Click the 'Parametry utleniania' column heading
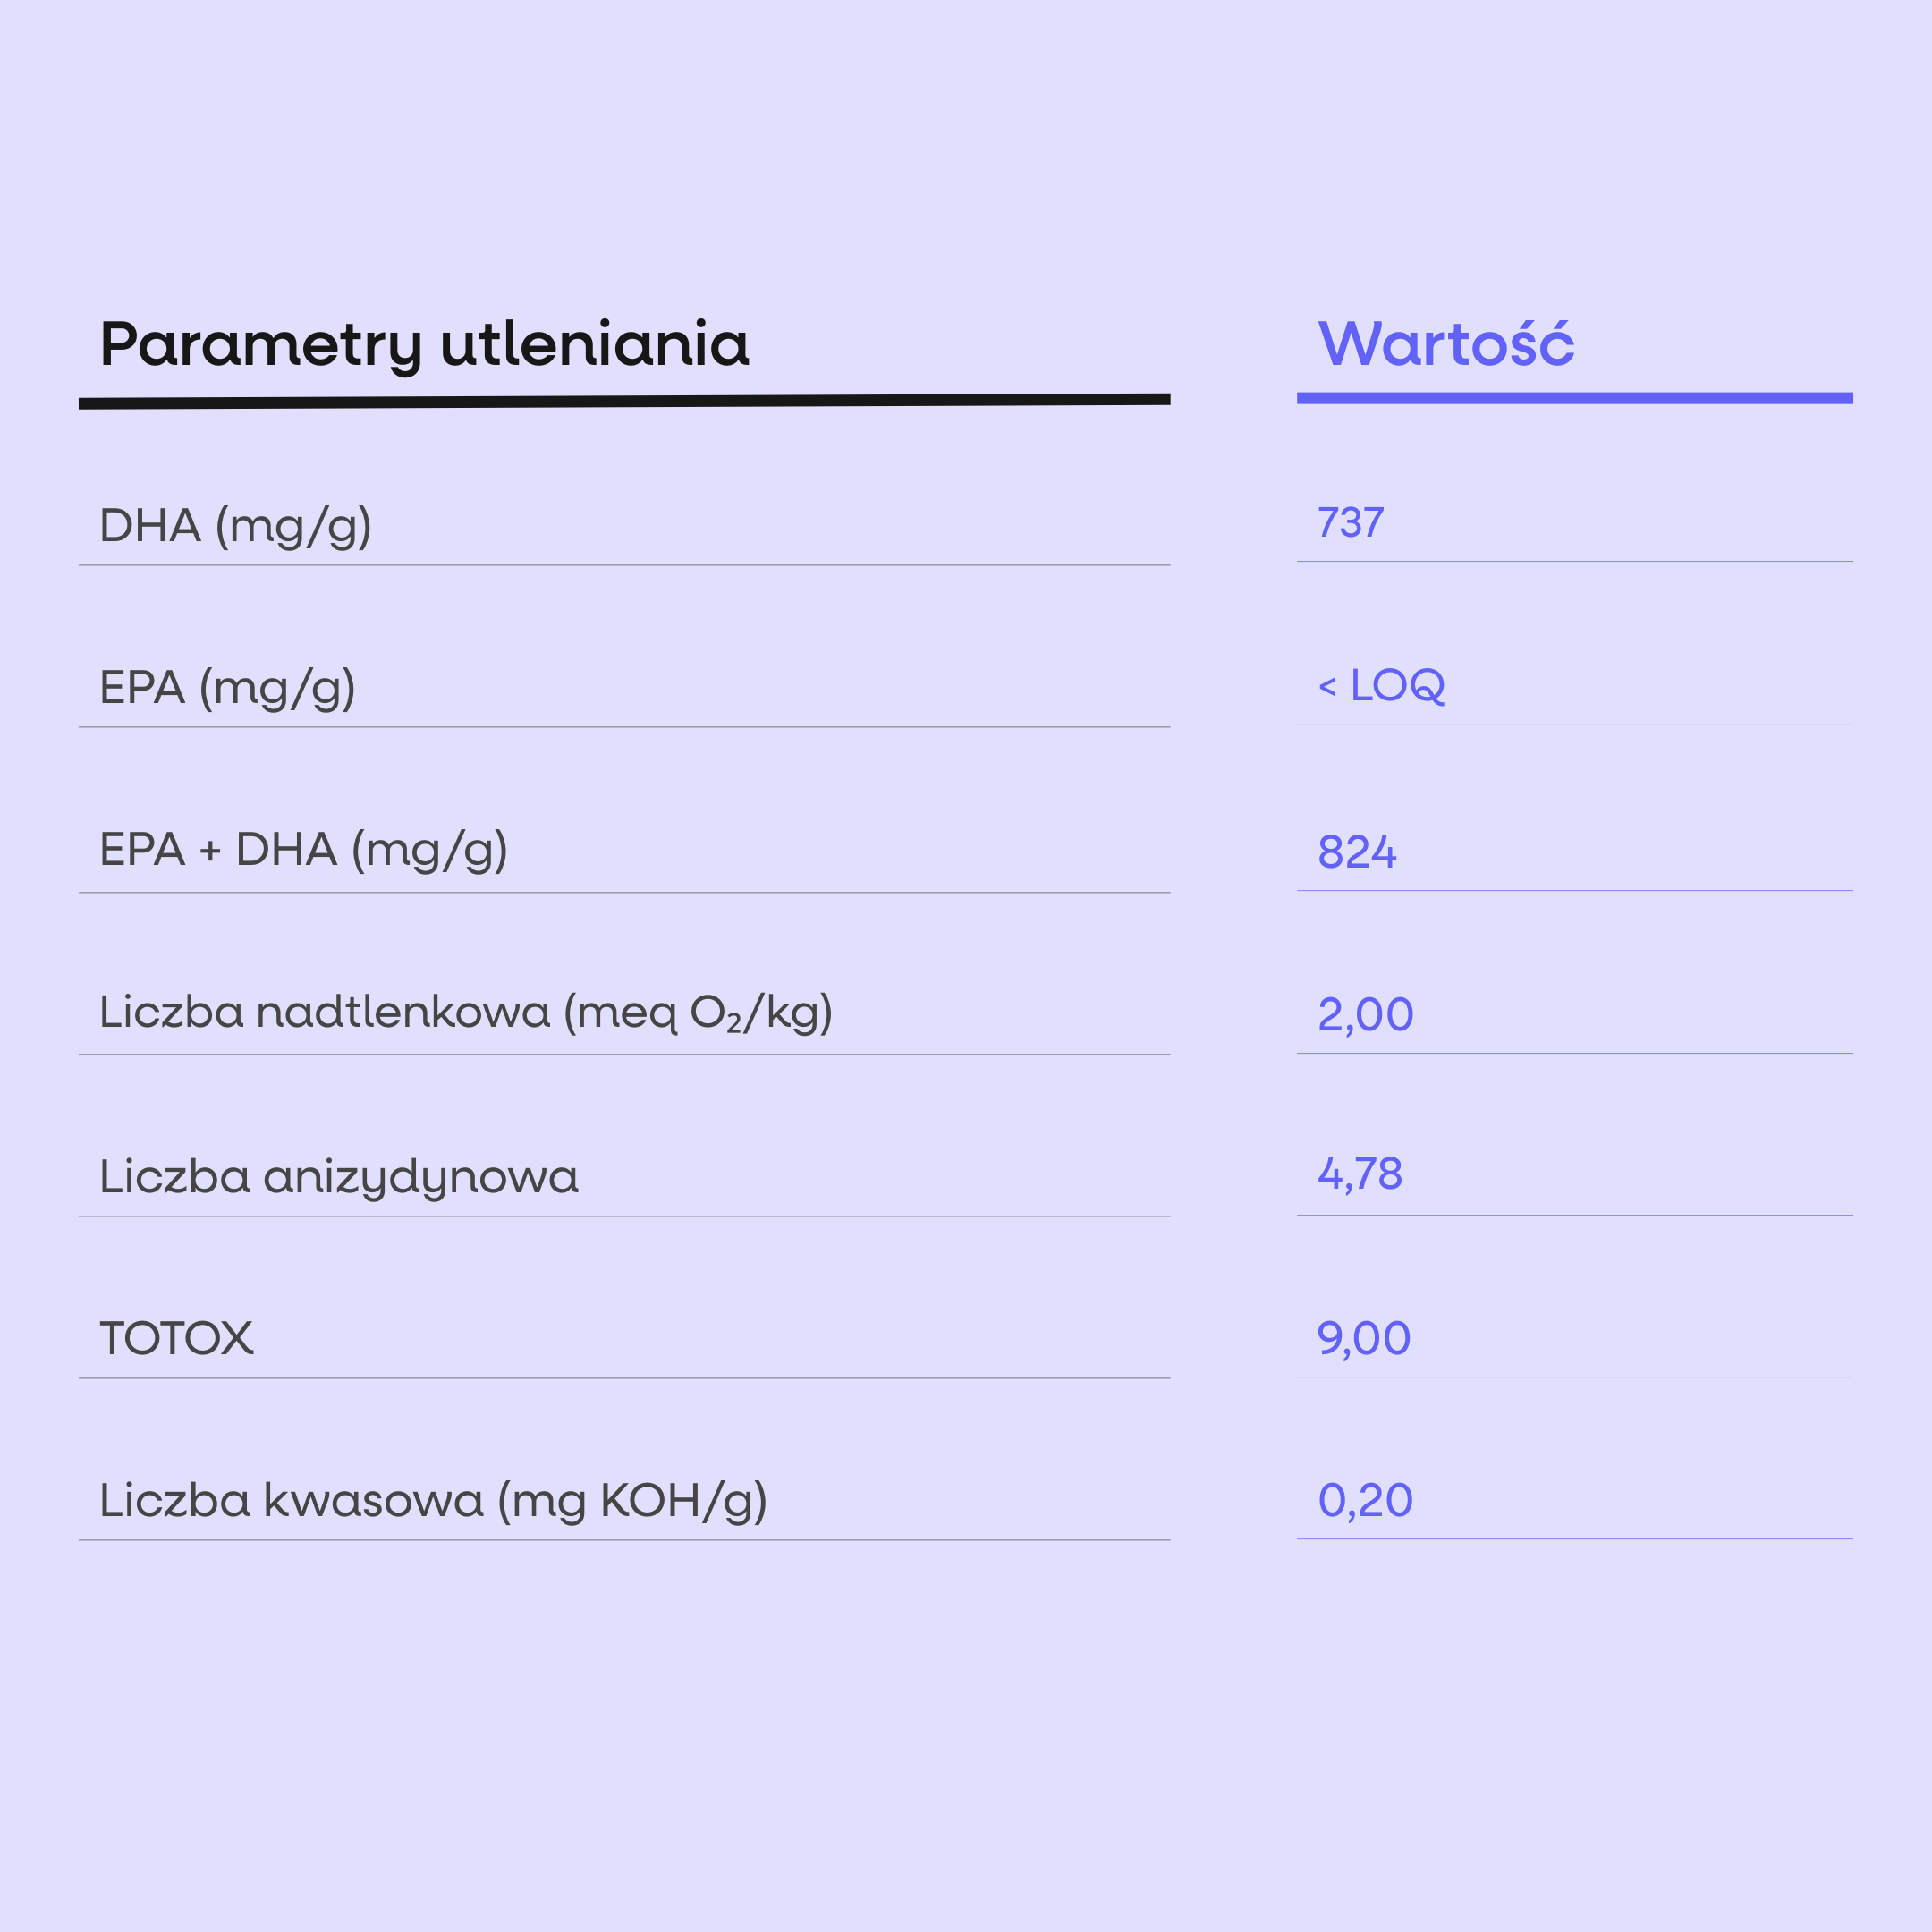Screen dimensions: 1932x1932 tap(424, 345)
